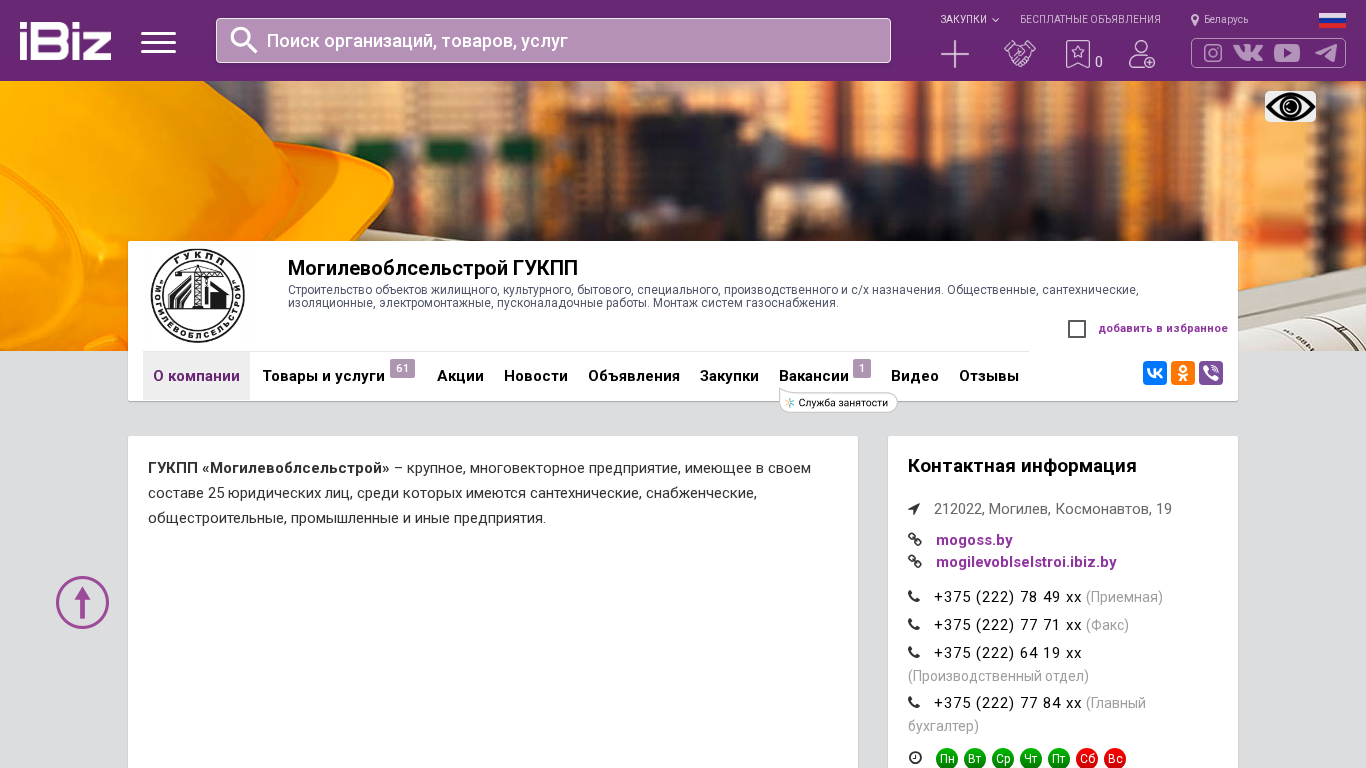Screen dimensions: 1366x768
Task: Open the Новости tab
Action: coord(536,376)
